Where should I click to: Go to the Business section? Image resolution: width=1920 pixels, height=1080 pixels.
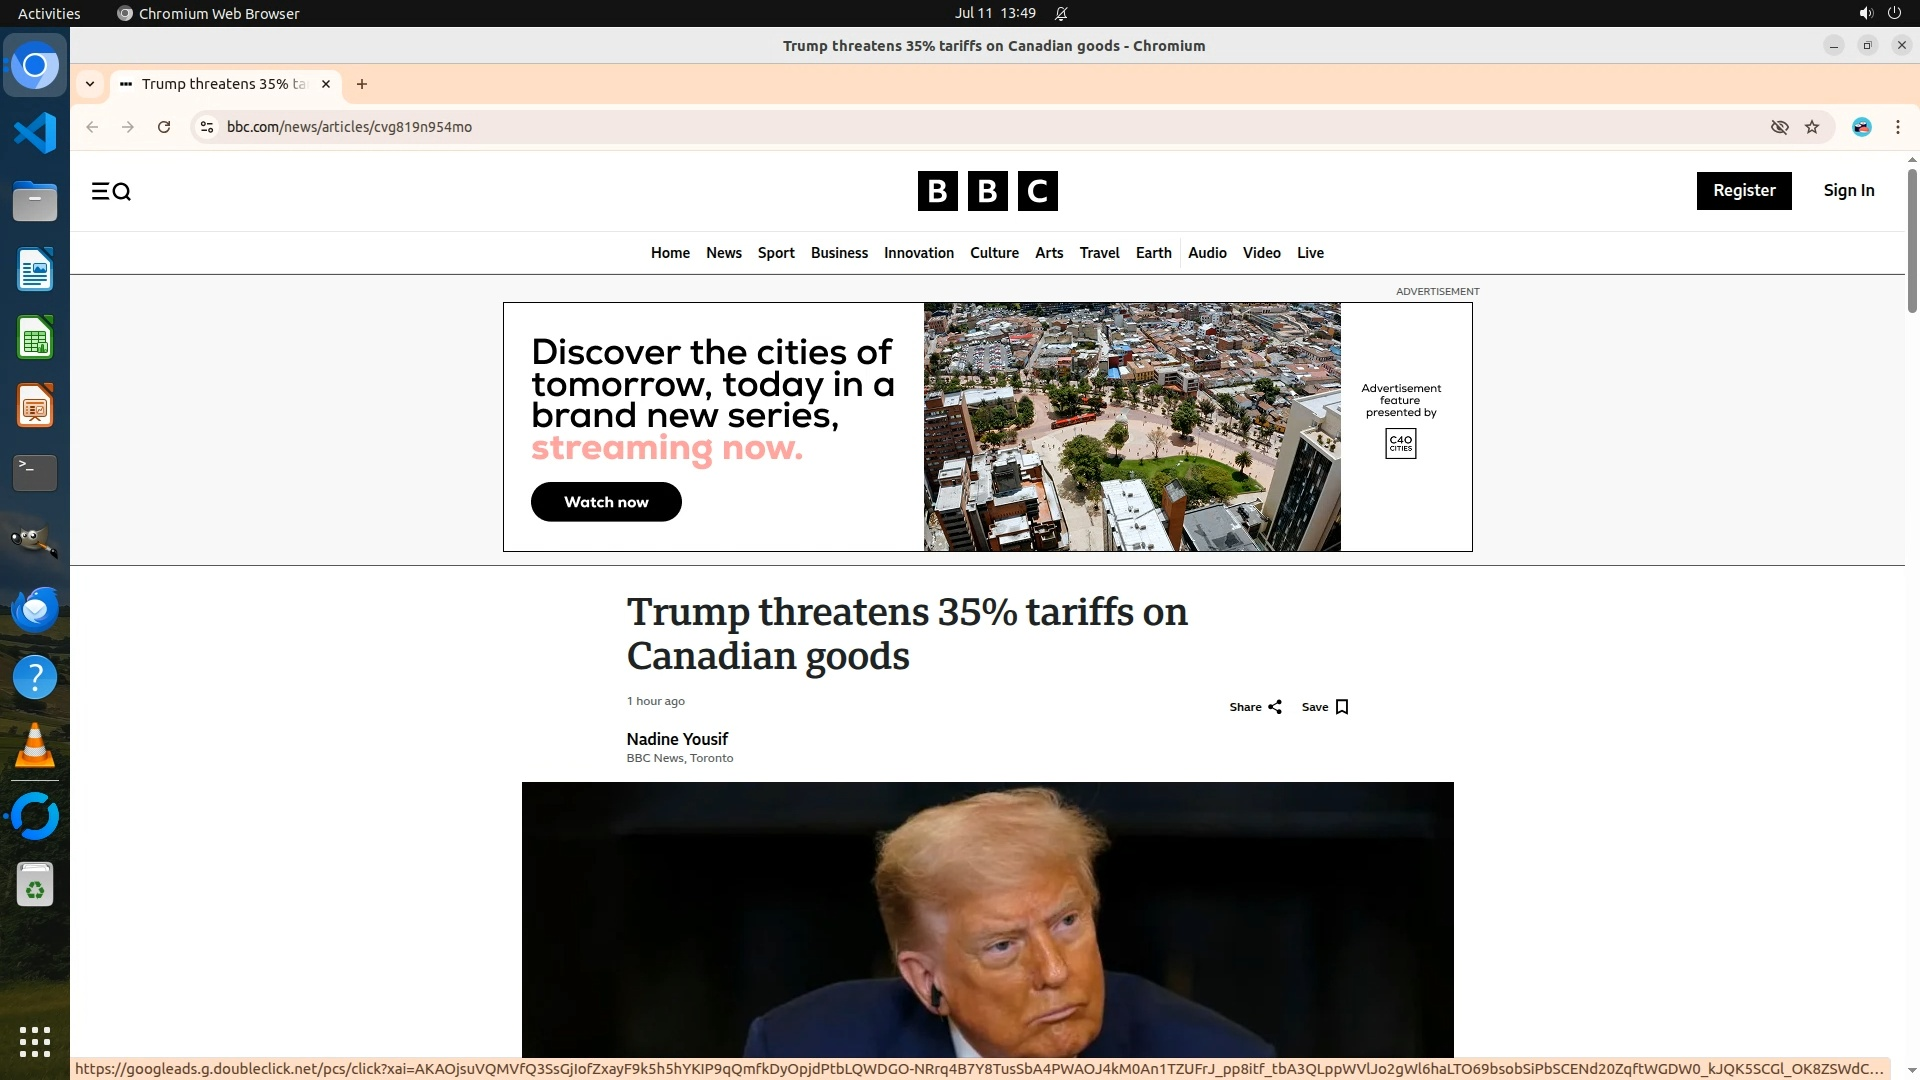tap(839, 253)
